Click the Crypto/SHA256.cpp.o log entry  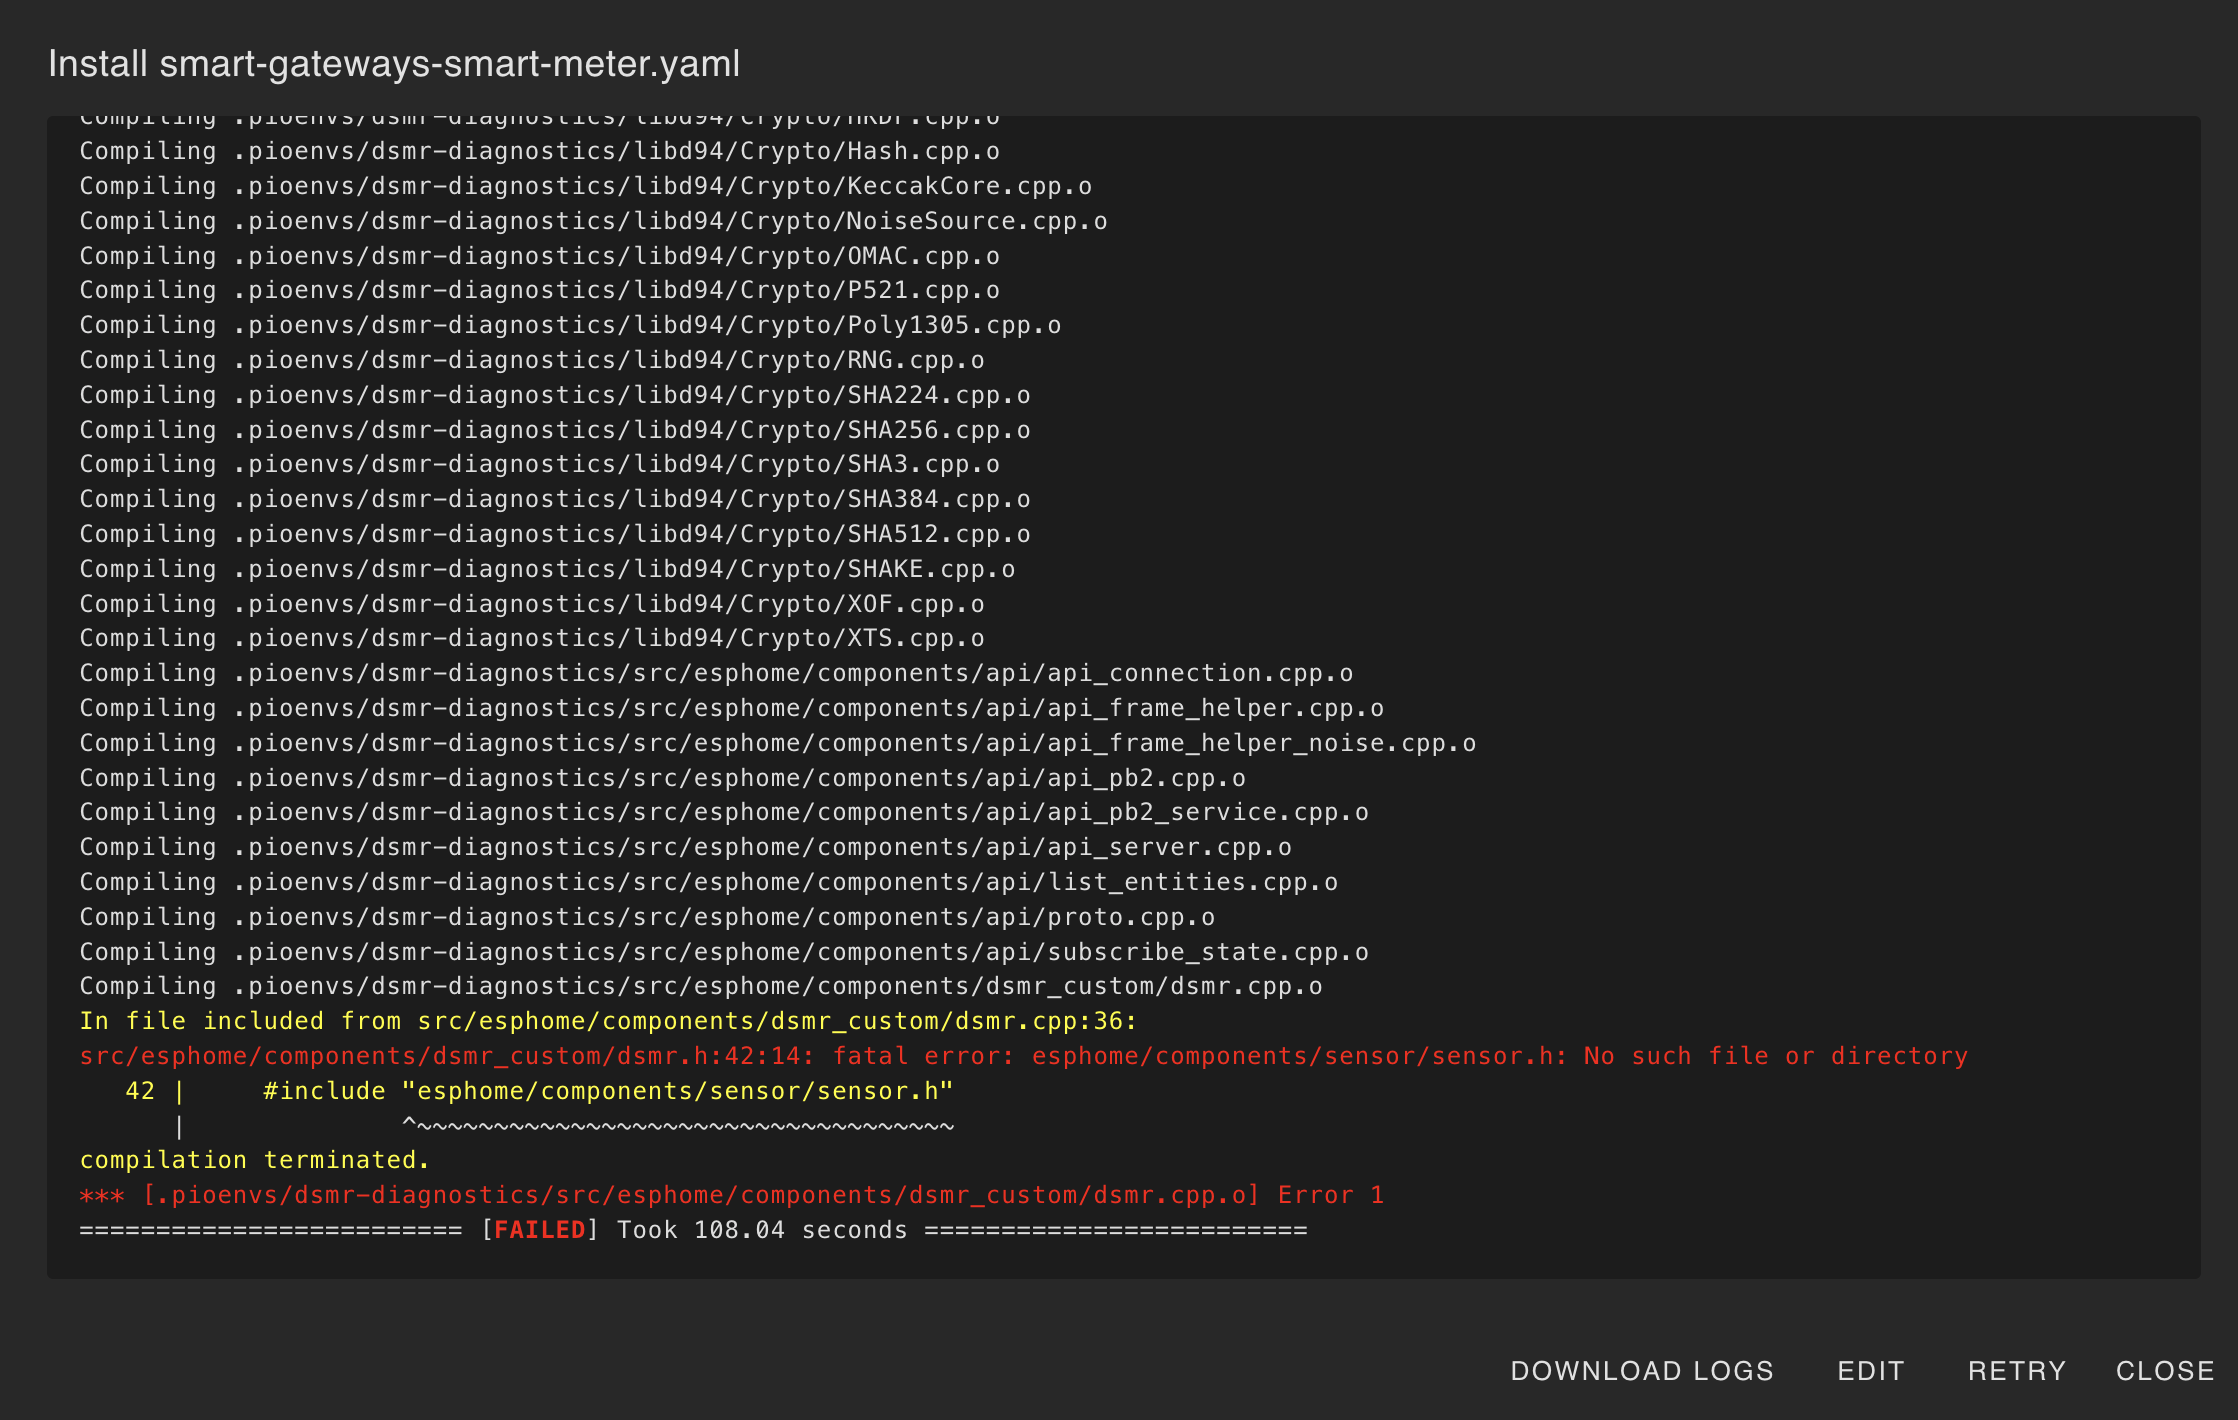coord(553,429)
